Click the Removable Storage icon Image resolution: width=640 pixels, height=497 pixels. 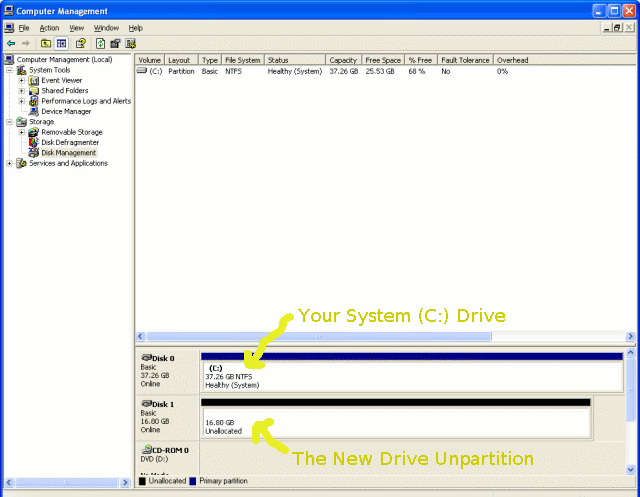34,132
